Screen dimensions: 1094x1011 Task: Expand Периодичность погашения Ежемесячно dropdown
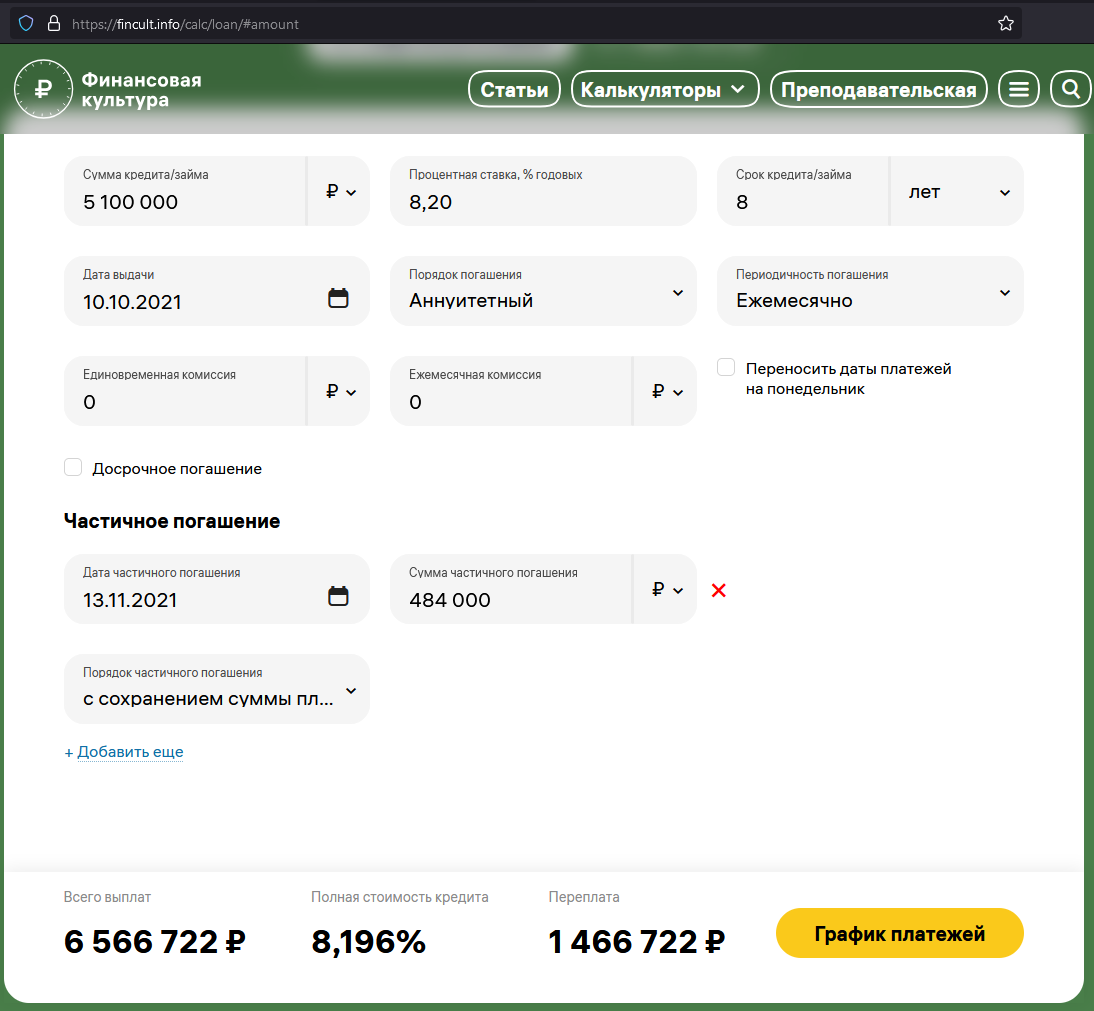coord(870,291)
